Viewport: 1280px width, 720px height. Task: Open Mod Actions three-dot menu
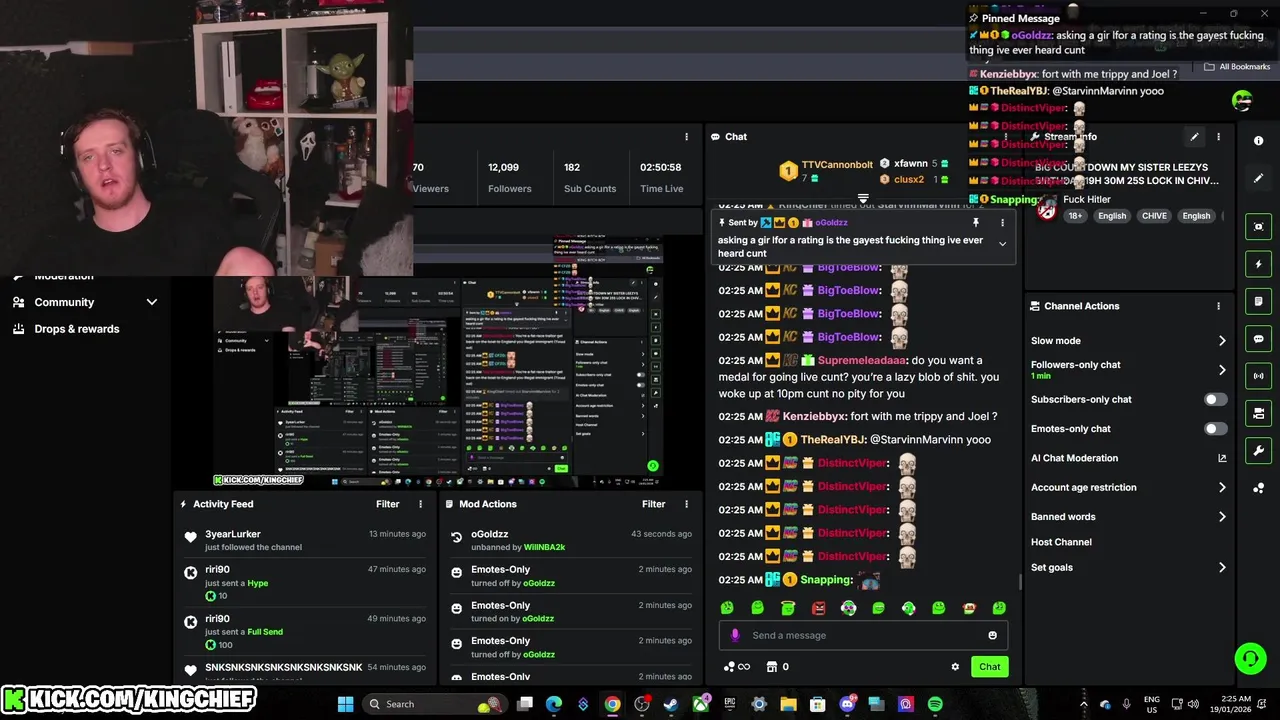click(686, 504)
